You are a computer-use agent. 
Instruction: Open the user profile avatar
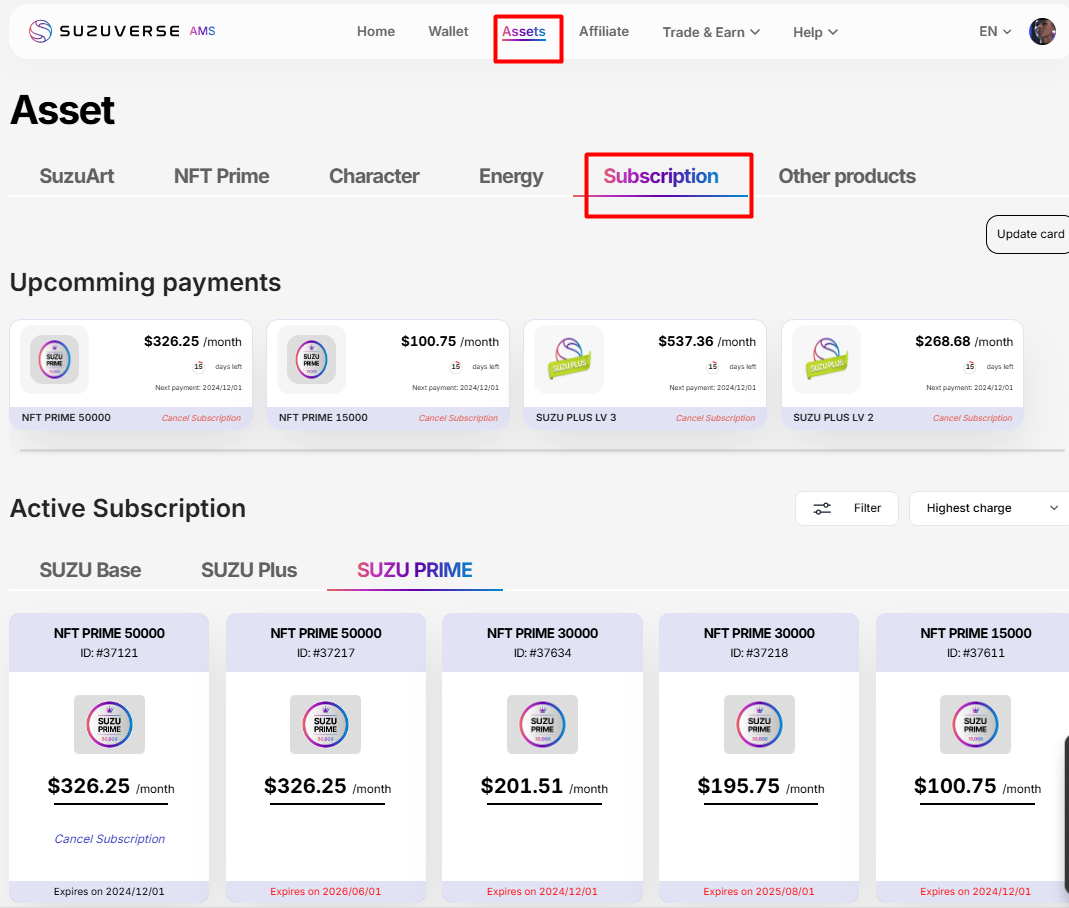point(1042,32)
